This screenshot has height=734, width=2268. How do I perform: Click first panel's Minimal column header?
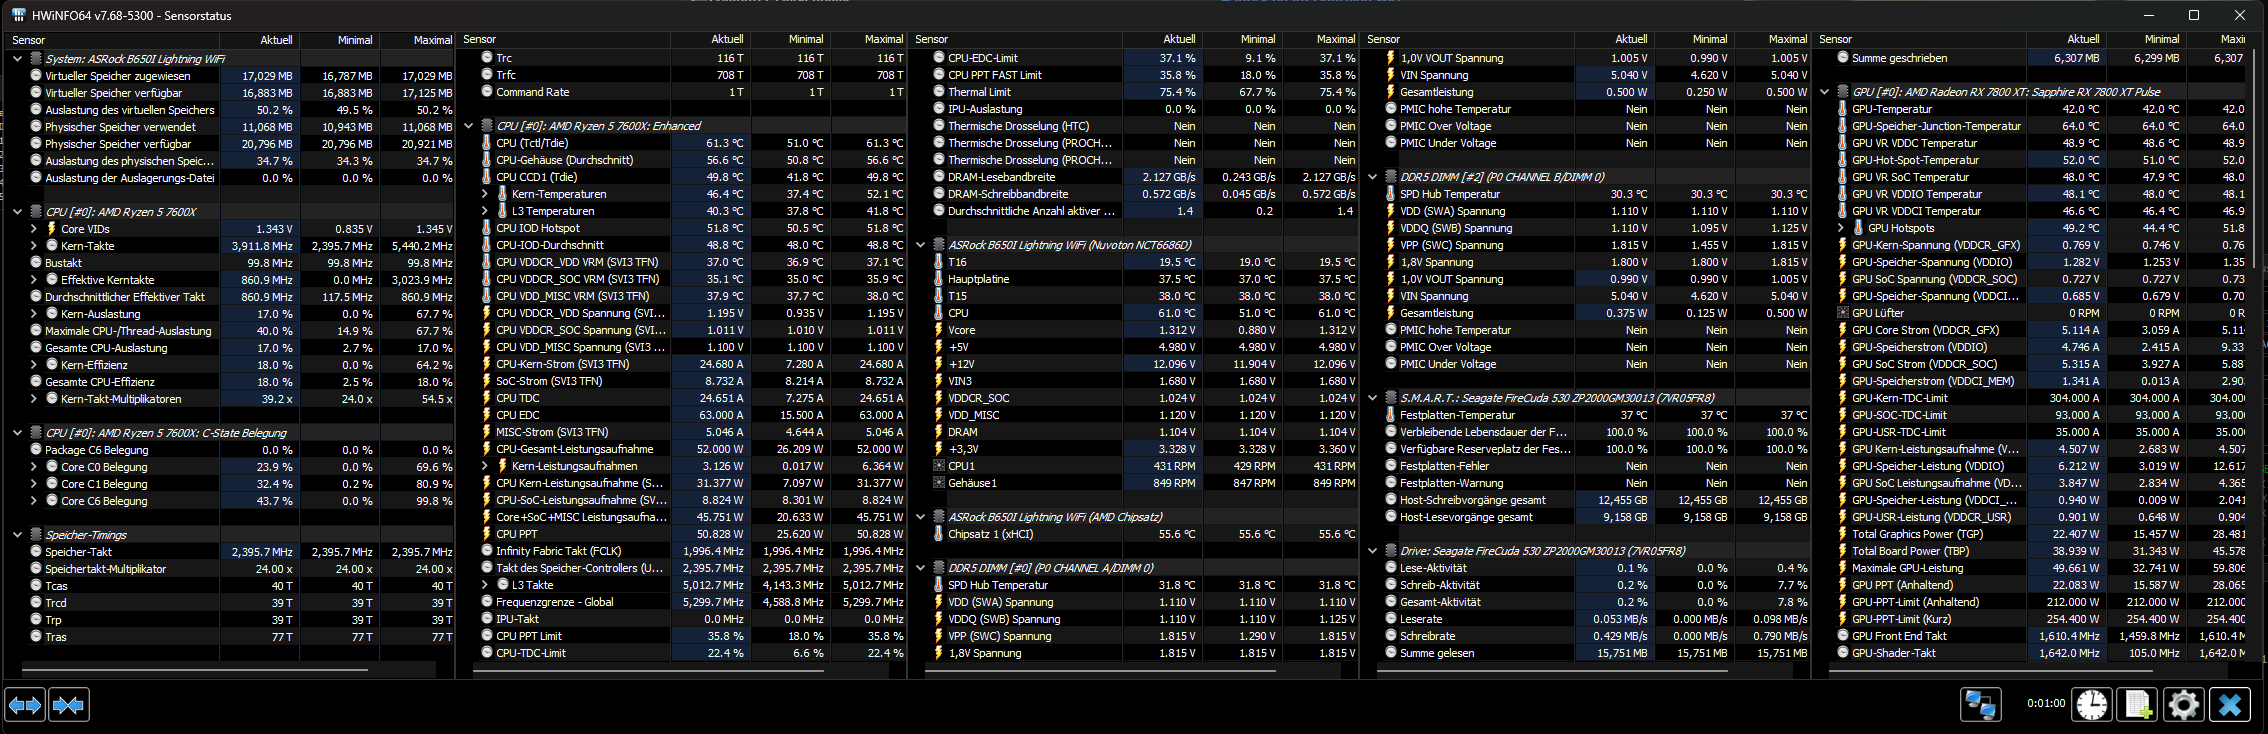340,40
